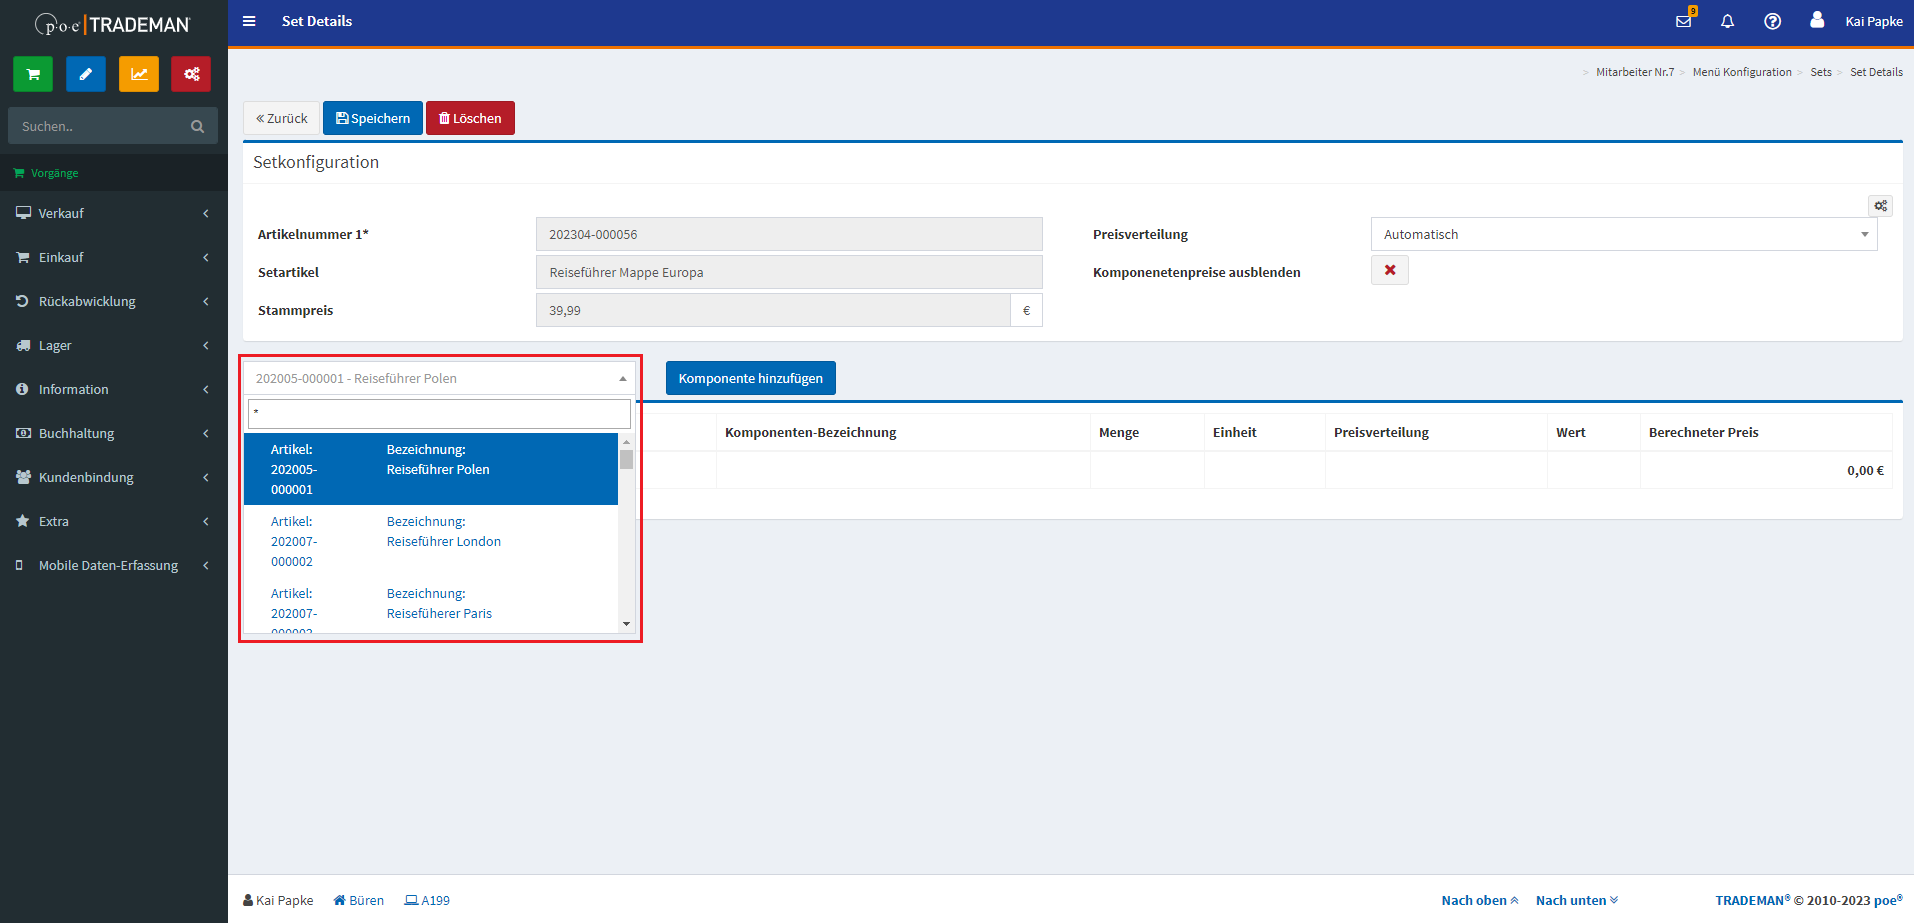Click the dropdown list scrollbar down arrow

(x=627, y=624)
